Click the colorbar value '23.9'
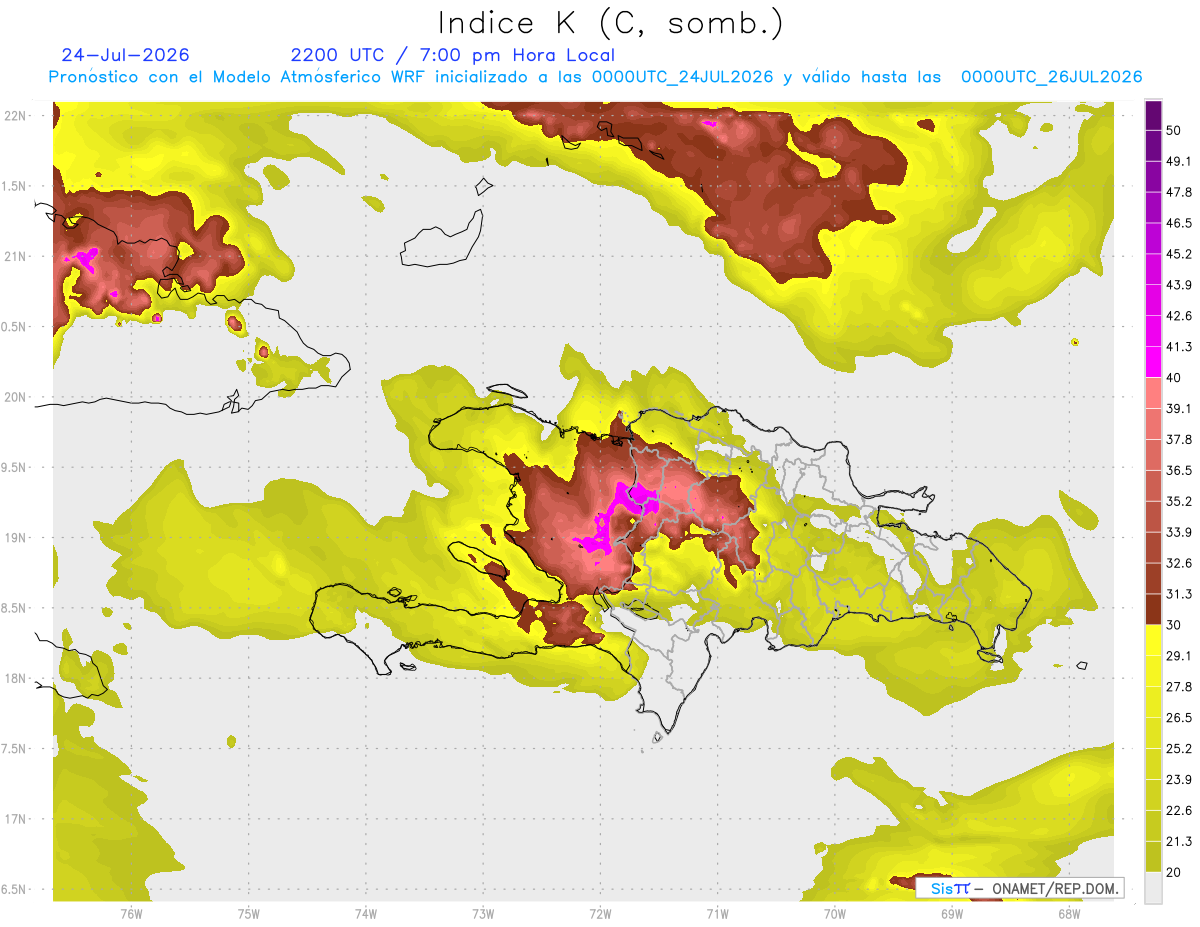 click(1177, 780)
